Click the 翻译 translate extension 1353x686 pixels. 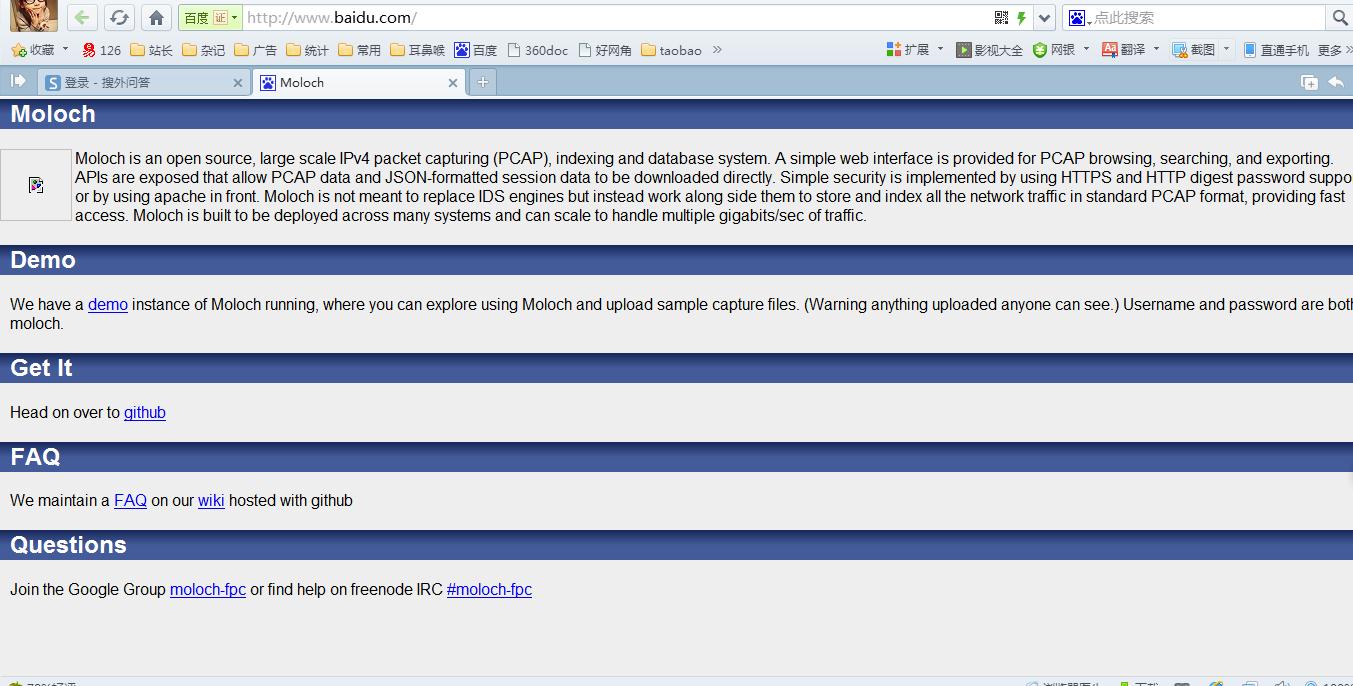click(x=1124, y=49)
